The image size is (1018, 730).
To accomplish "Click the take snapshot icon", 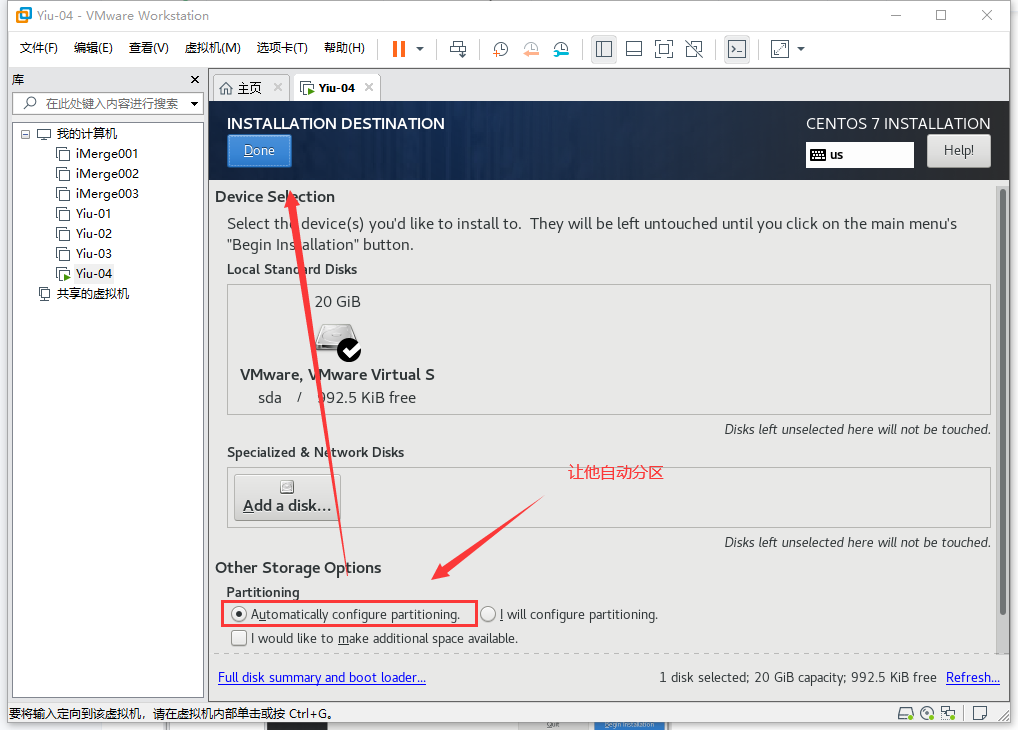I will pyautogui.click(x=500, y=49).
